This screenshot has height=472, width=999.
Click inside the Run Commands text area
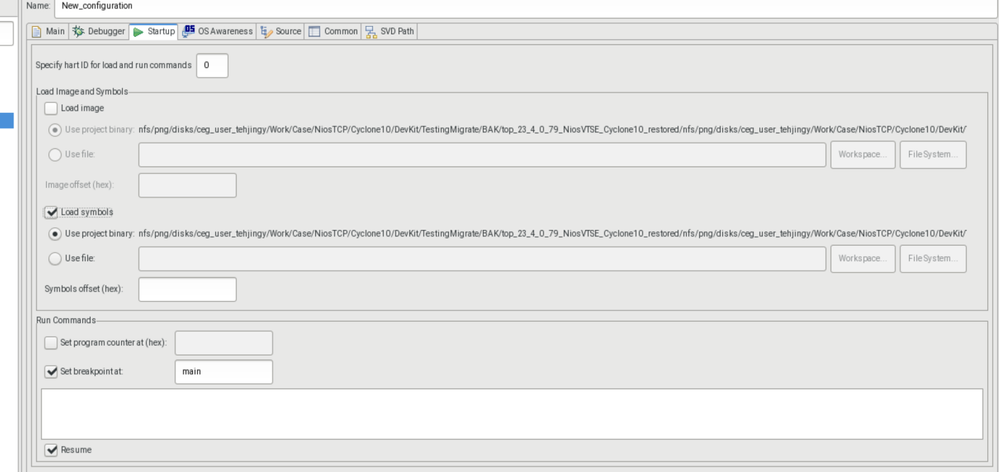point(512,414)
